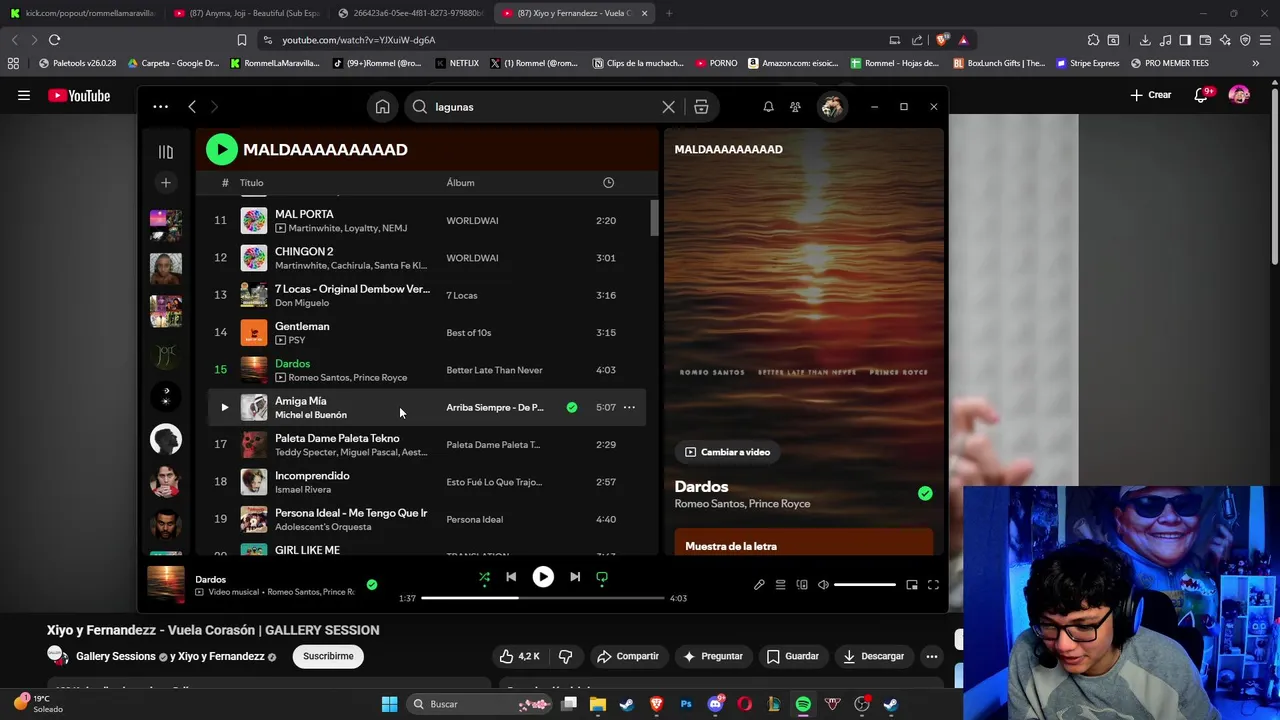Select the Gentleman track row
This screenshot has width=1280, height=720.
(427, 332)
